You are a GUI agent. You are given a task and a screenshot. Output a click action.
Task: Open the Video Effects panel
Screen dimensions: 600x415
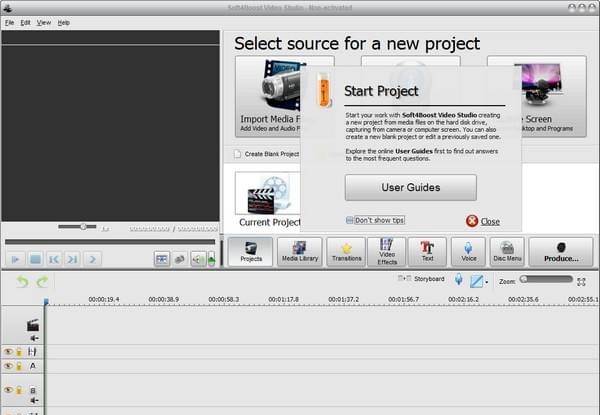coord(387,252)
